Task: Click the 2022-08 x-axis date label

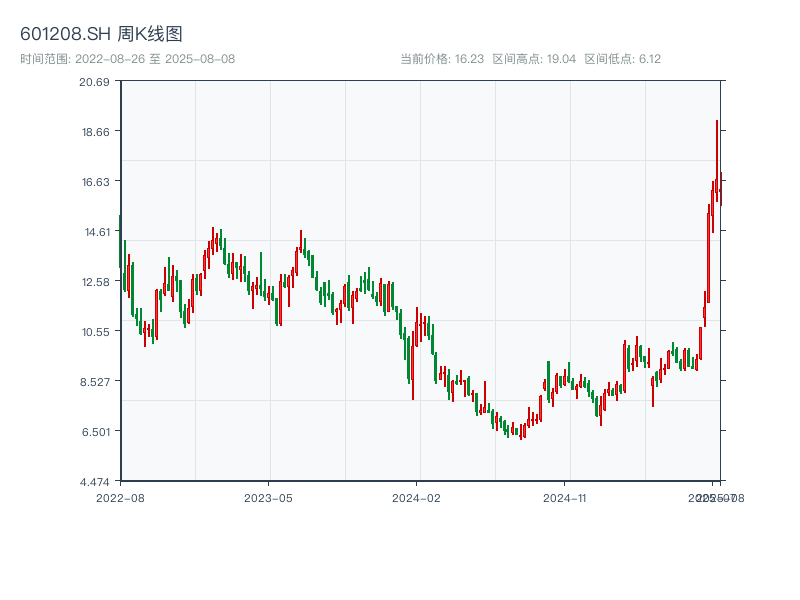Action: click(x=120, y=497)
